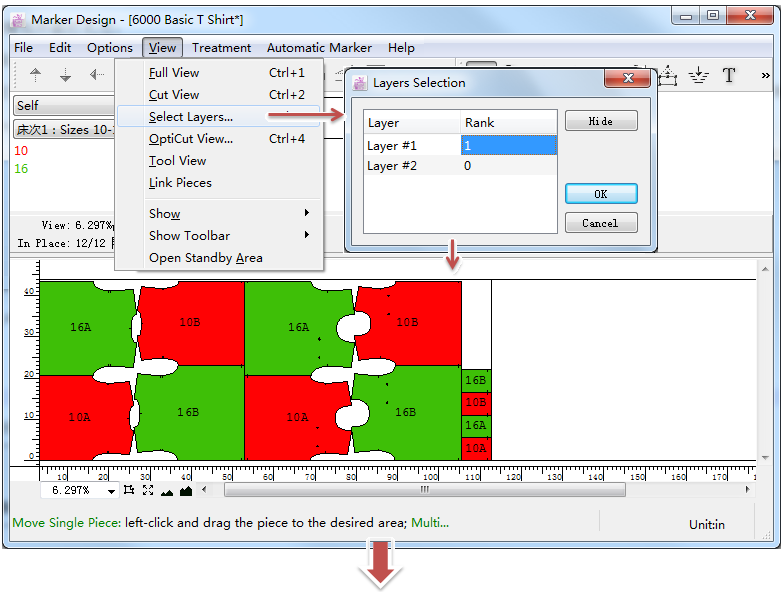
Task: Click the Rank field for Layer #2
Action: [x=508, y=166]
